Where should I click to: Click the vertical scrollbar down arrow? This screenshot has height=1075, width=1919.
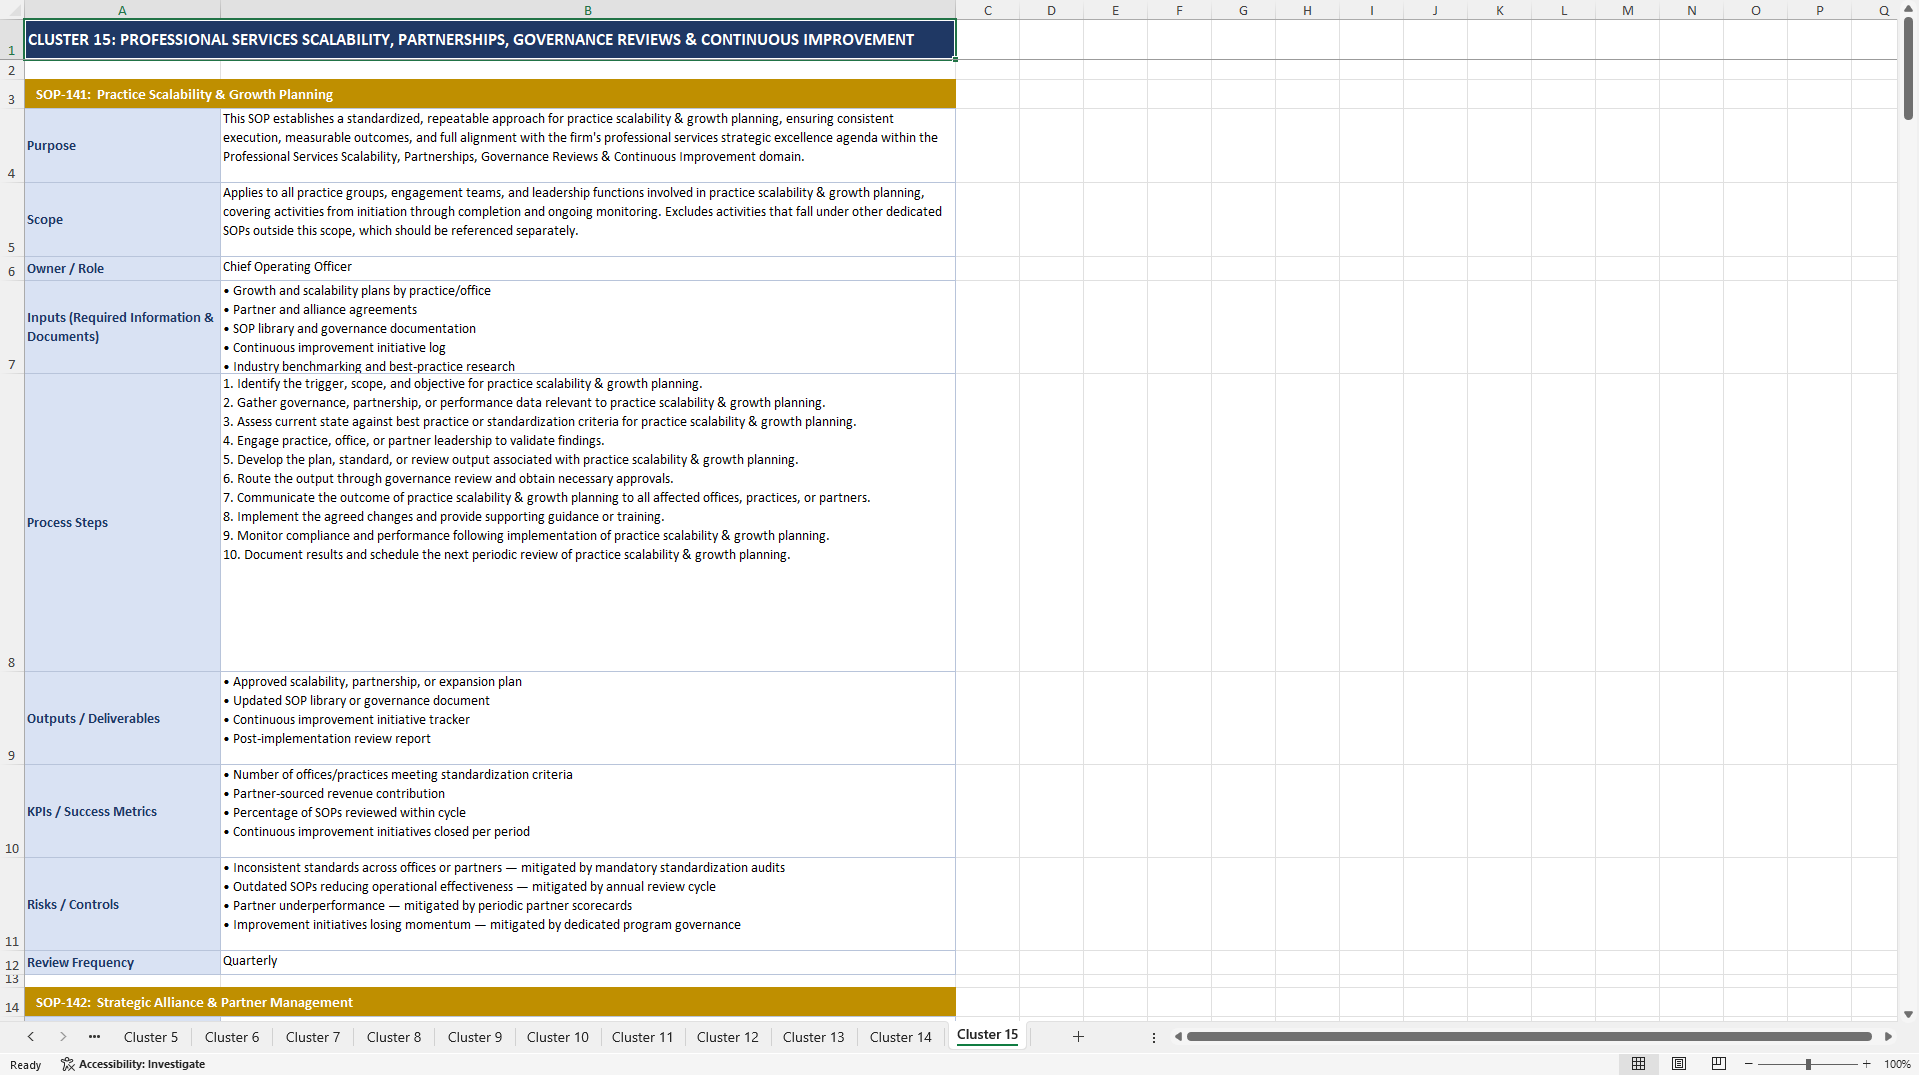tap(1908, 1014)
